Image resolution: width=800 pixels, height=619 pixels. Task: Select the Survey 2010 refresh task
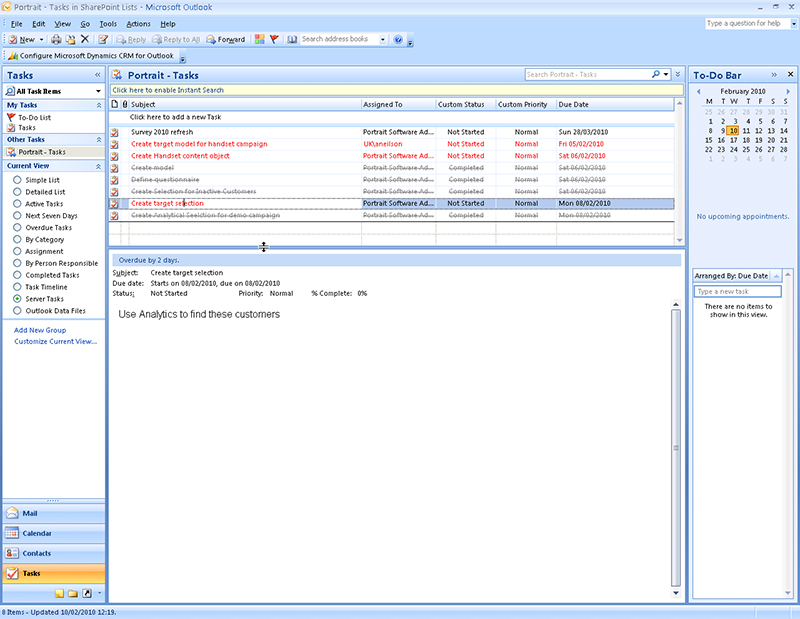(391, 132)
